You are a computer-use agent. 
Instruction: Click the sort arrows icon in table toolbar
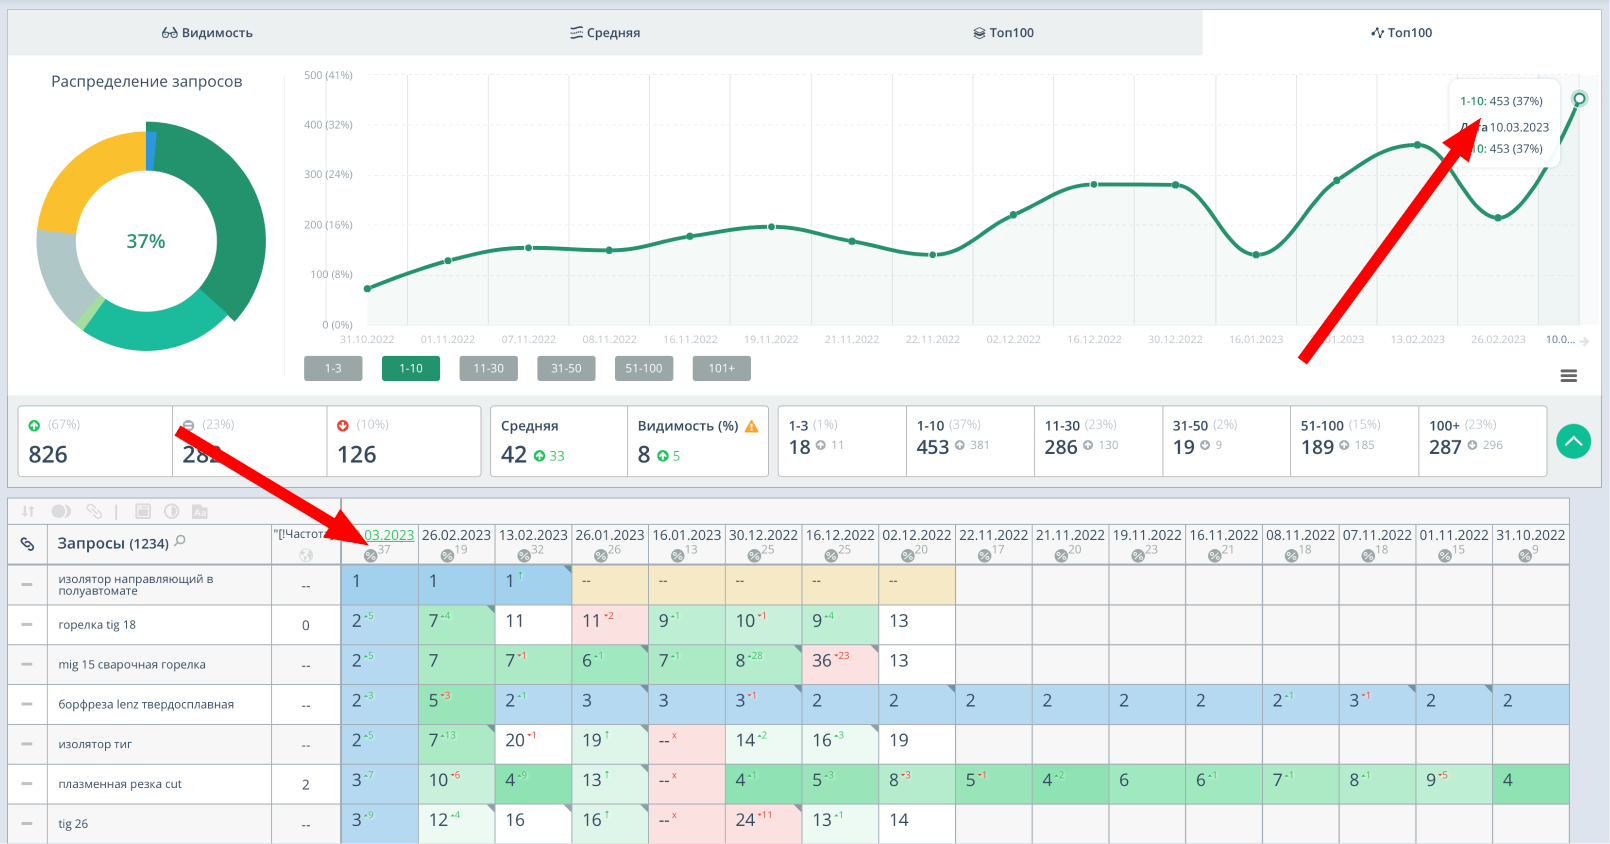(28, 511)
